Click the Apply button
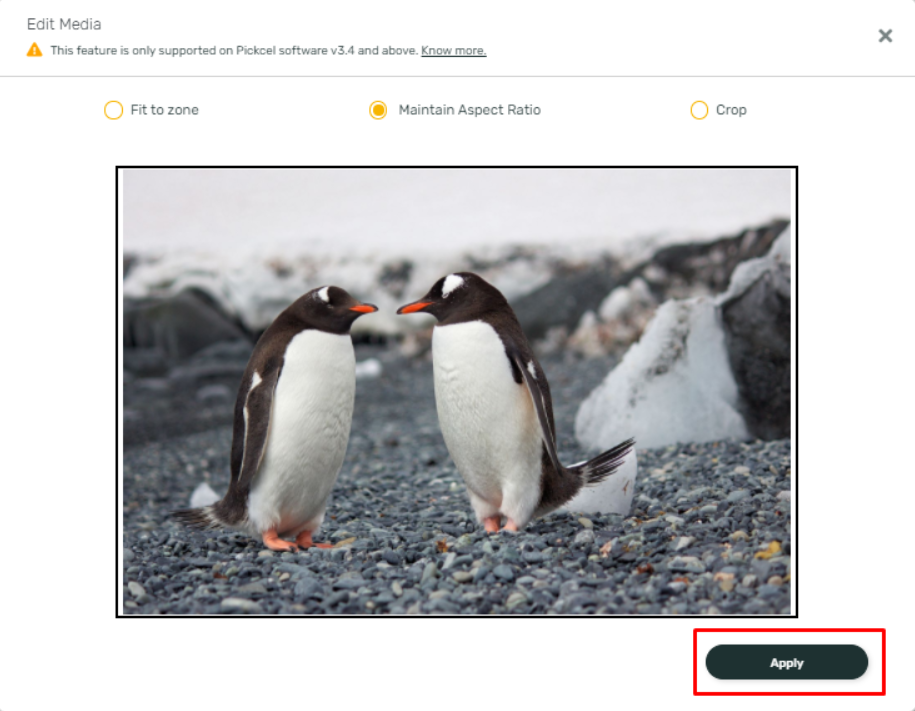The height and width of the screenshot is (711, 915). click(787, 663)
